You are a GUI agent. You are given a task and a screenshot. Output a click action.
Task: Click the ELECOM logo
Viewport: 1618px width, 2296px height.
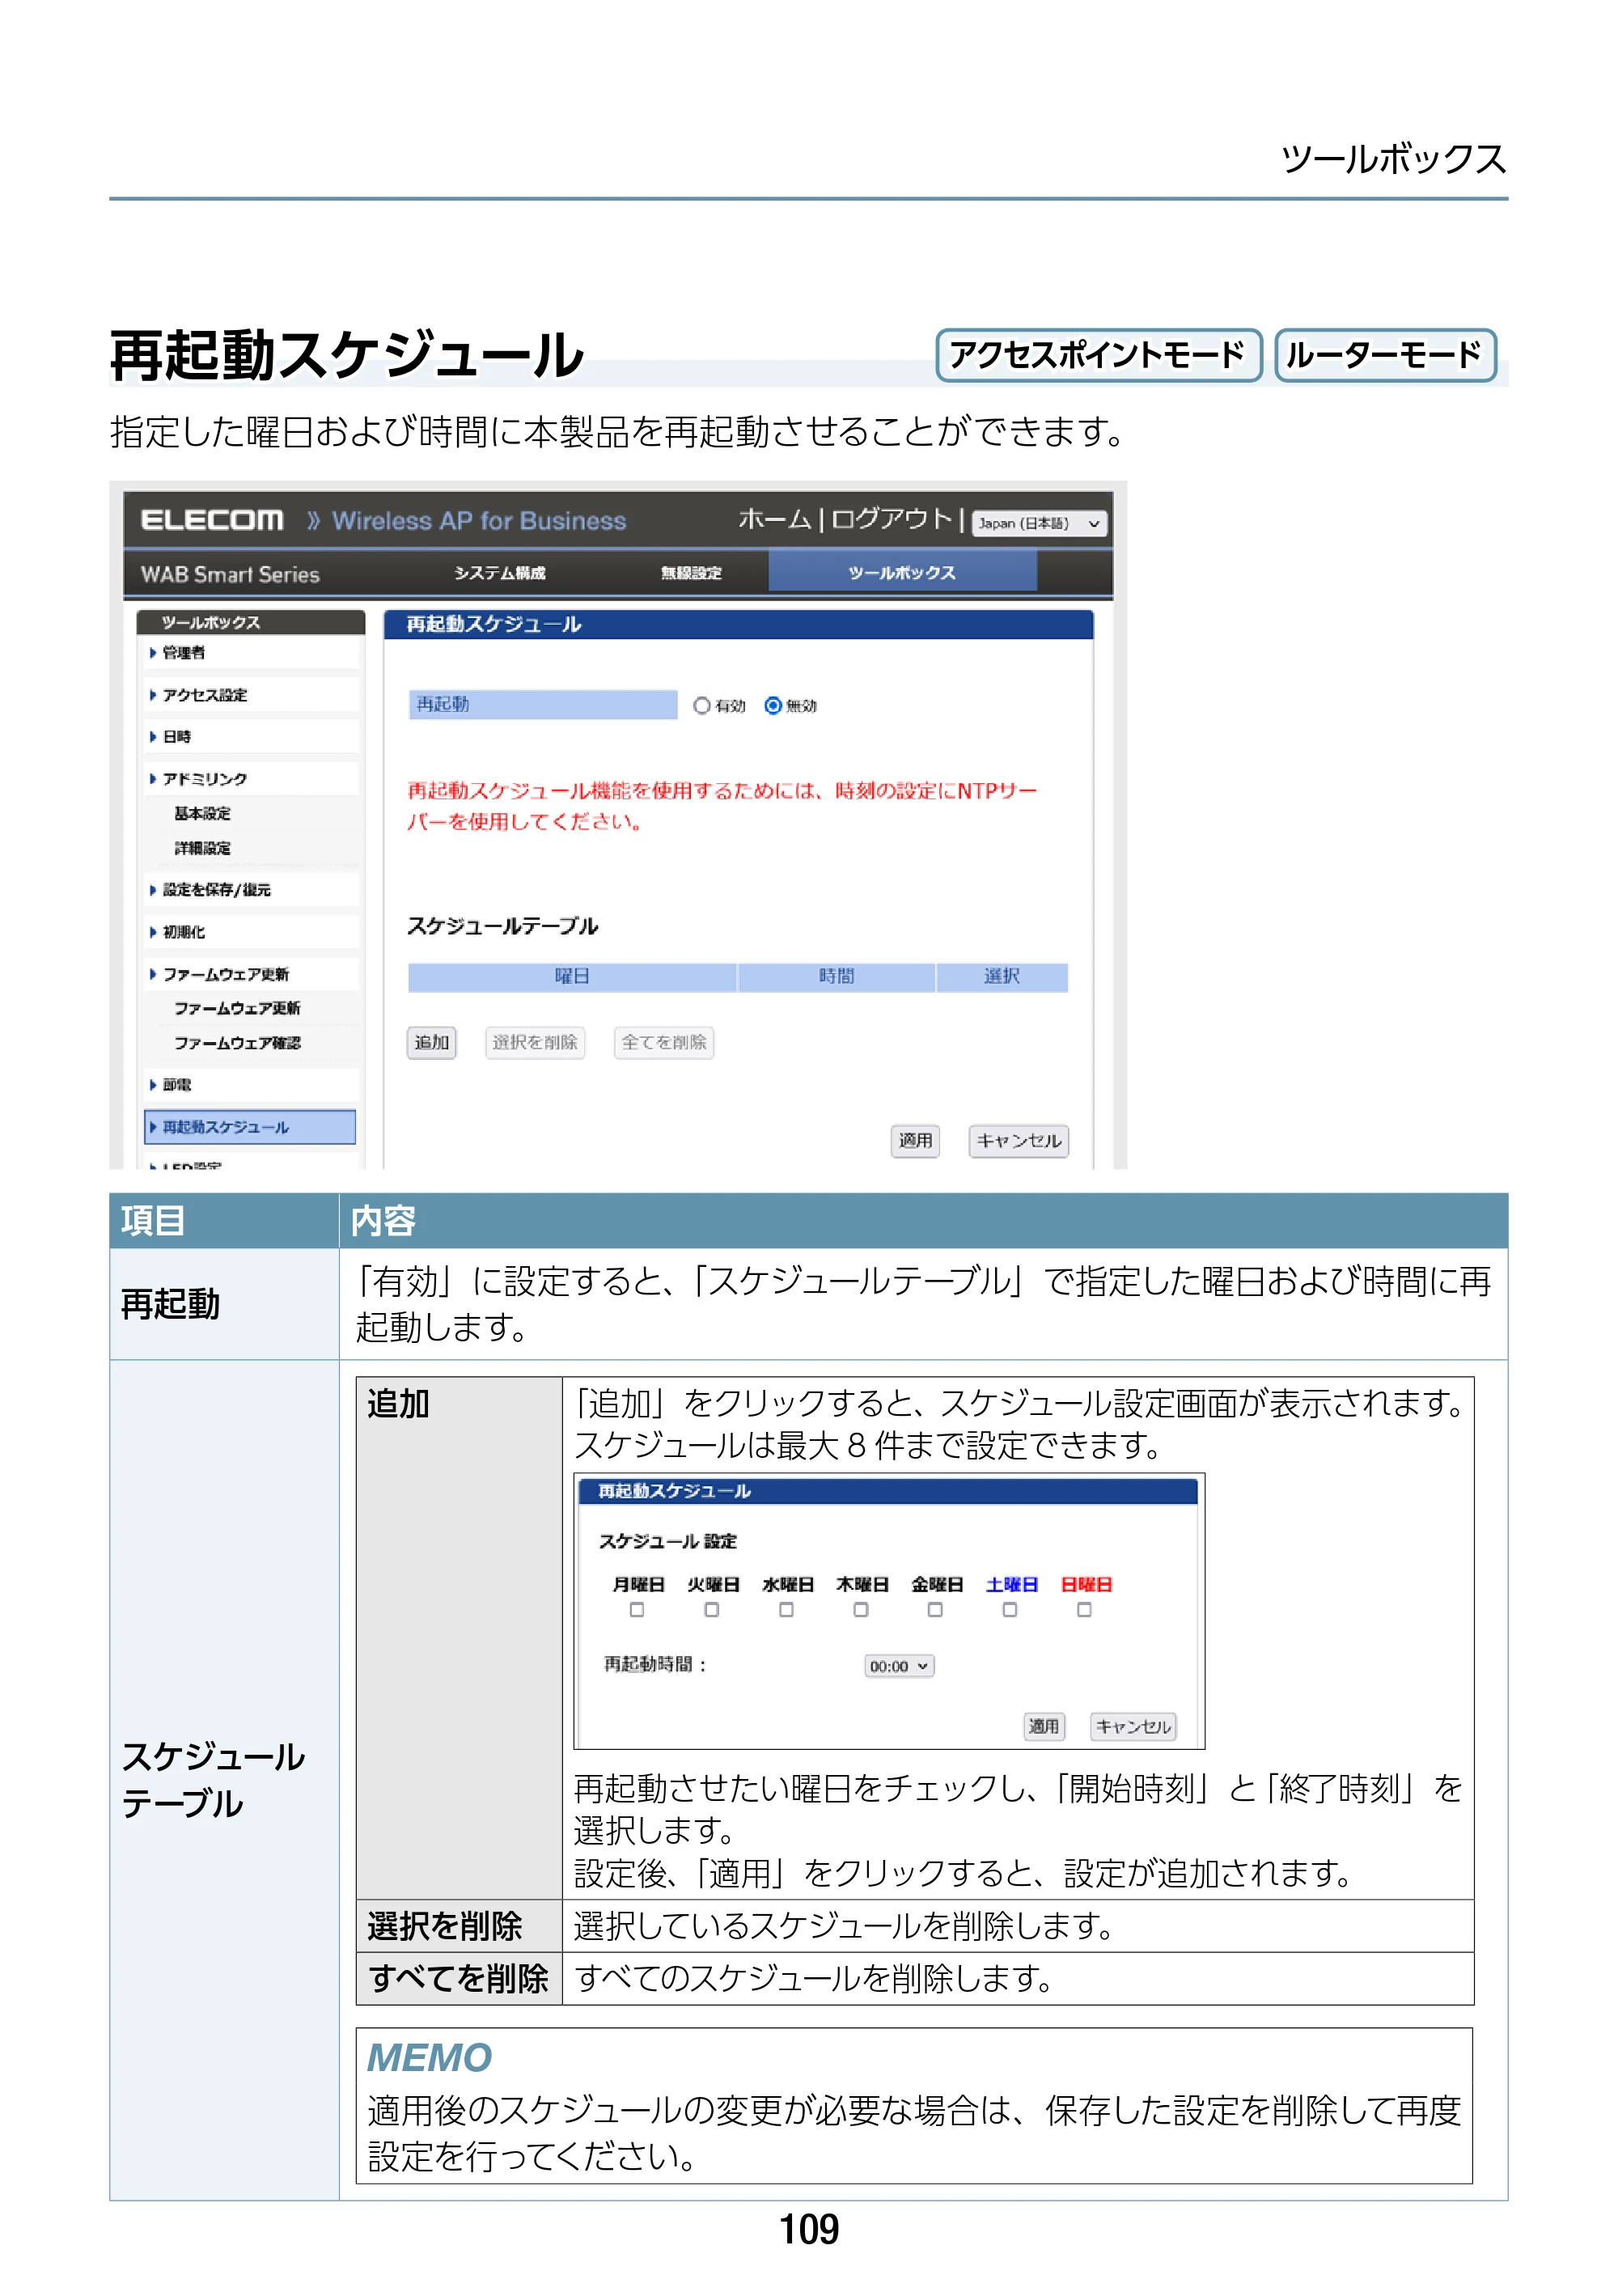click(x=212, y=520)
